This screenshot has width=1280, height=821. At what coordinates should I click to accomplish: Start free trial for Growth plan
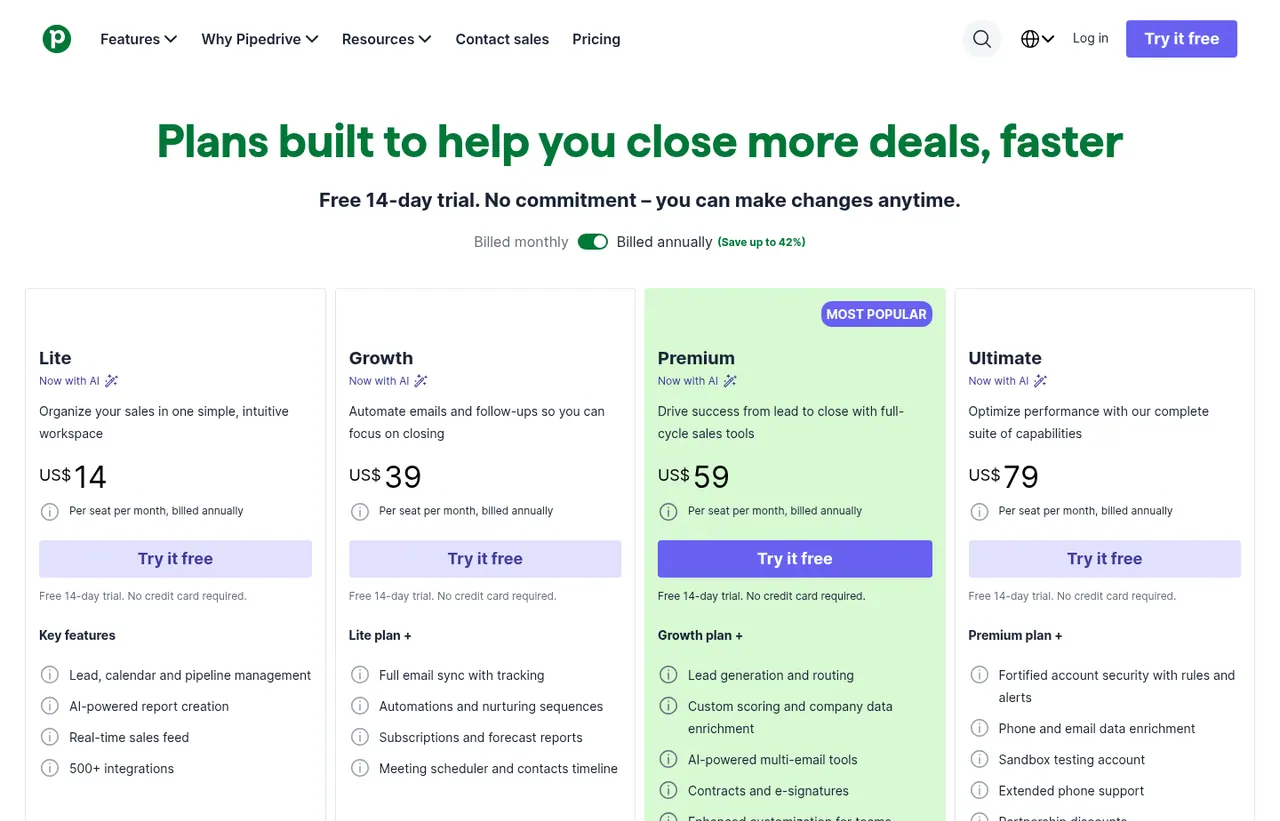(x=485, y=559)
